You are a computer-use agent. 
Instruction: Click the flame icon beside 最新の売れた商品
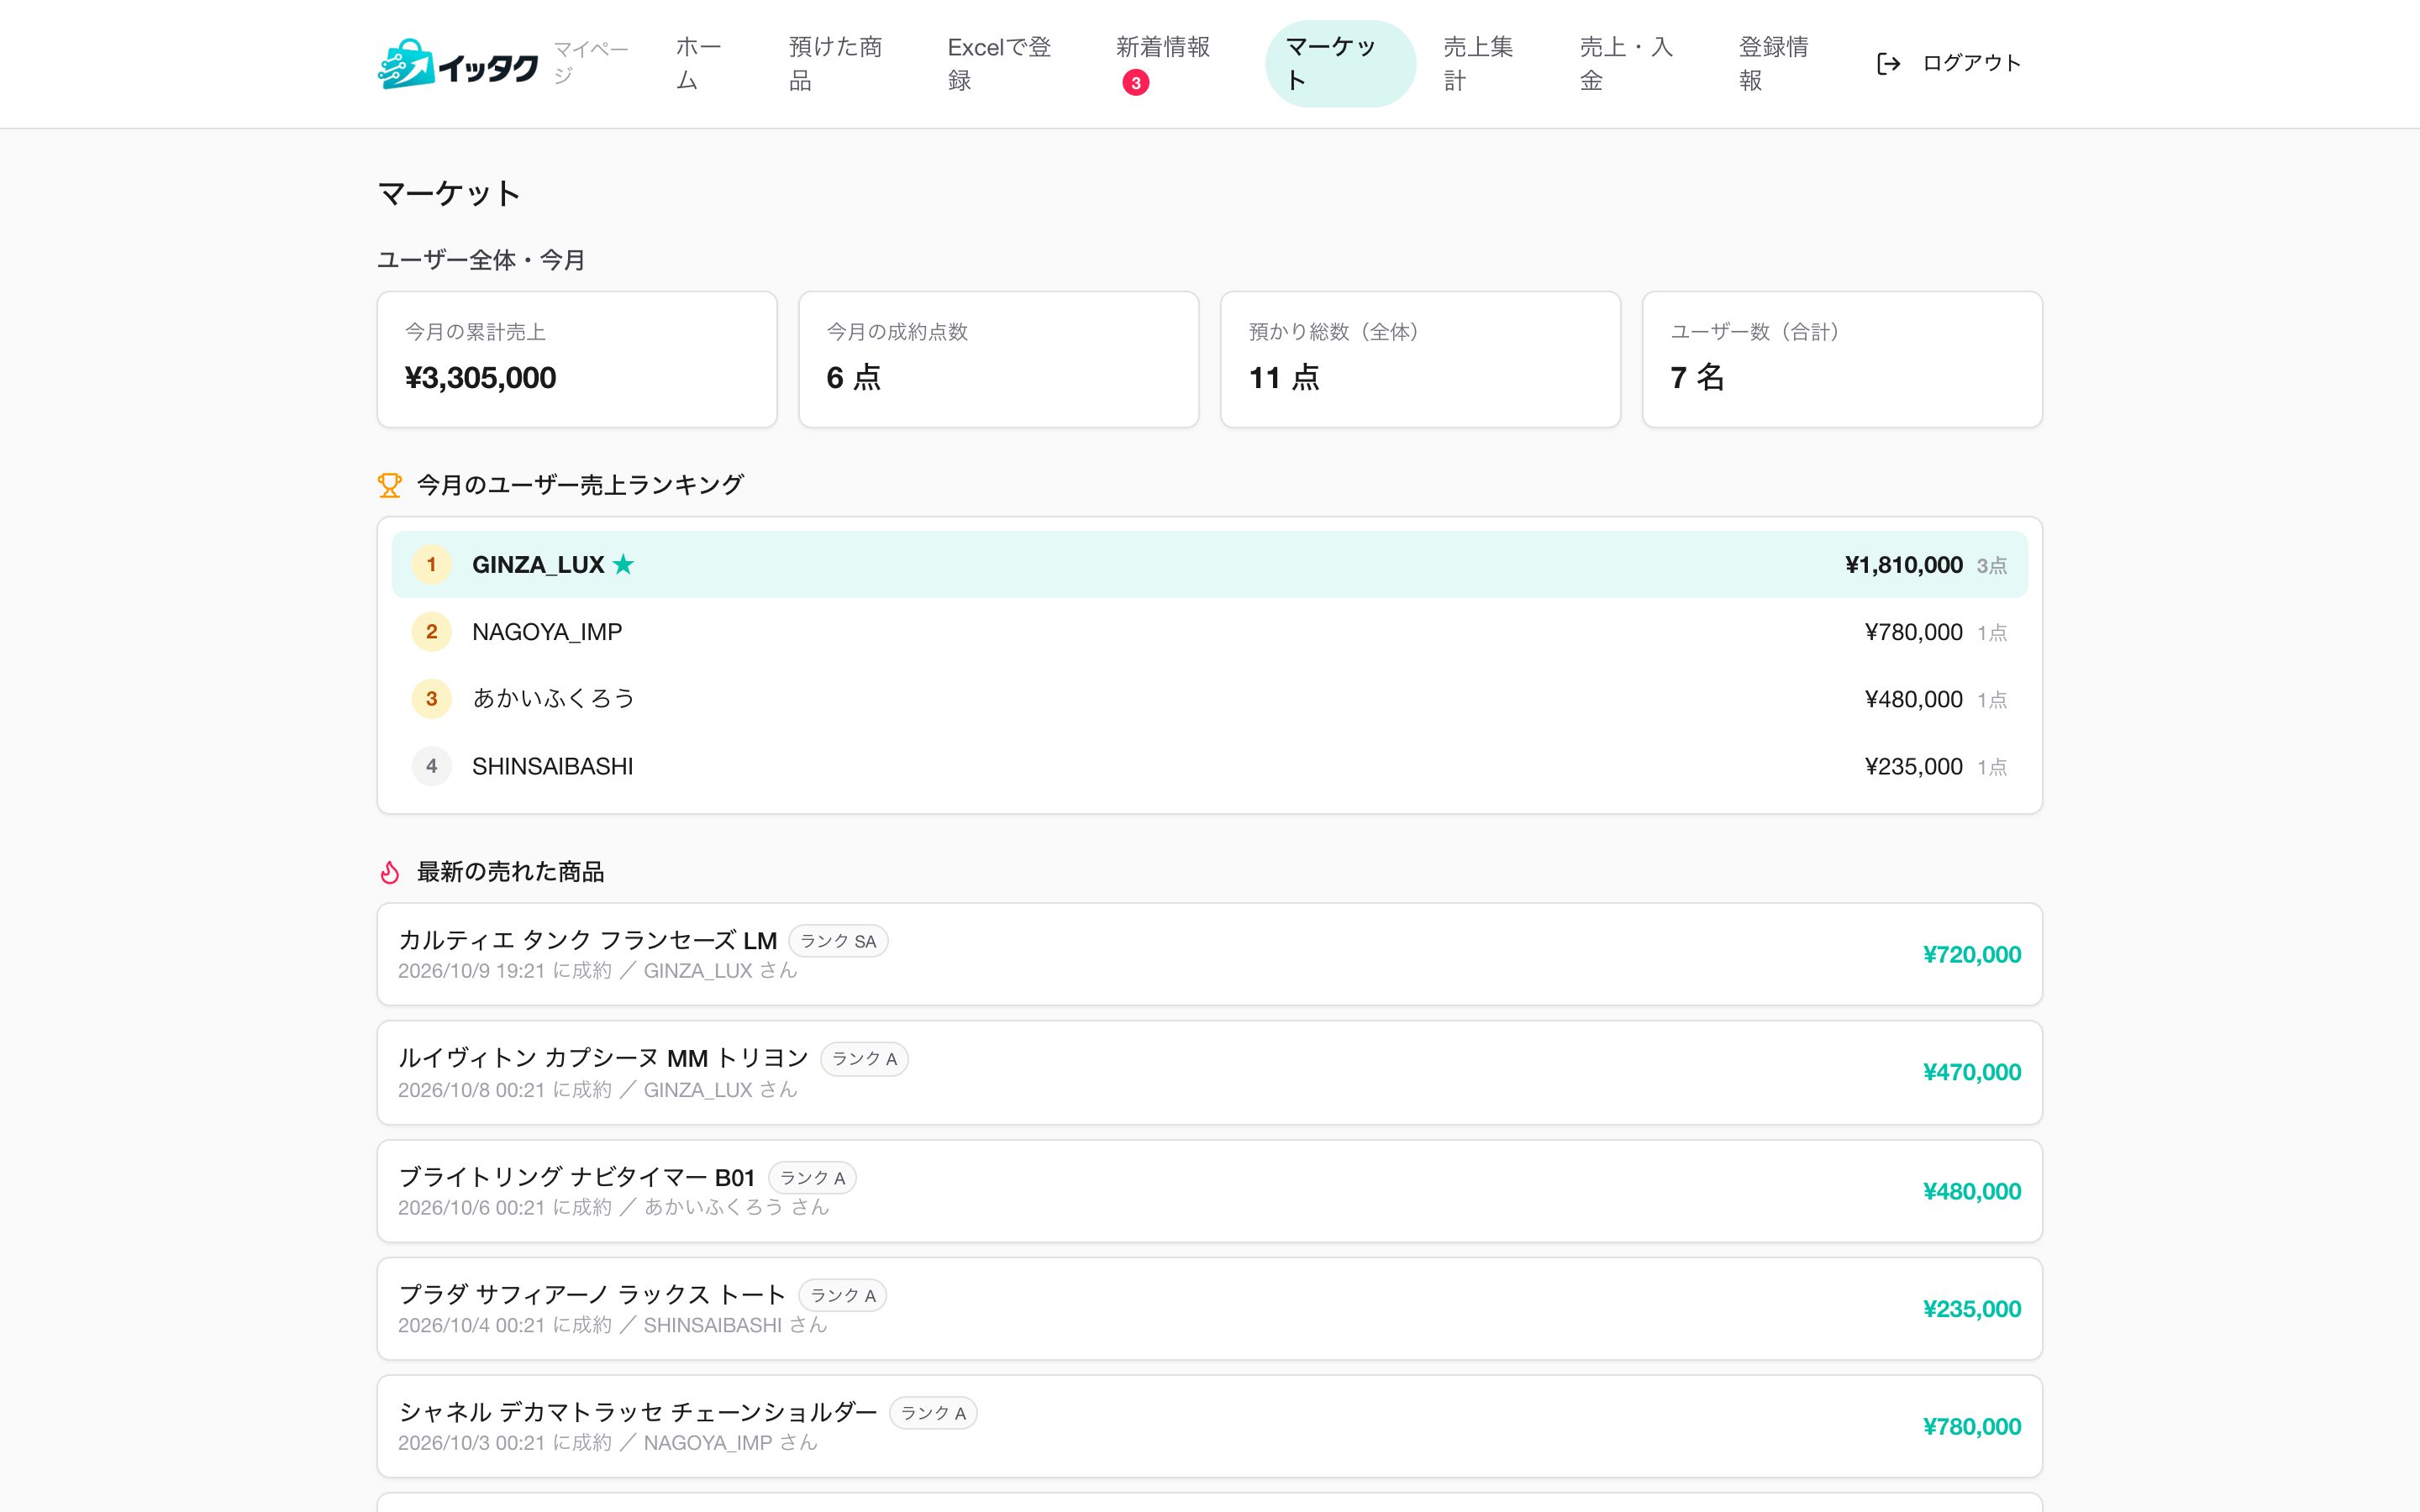[390, 872]
